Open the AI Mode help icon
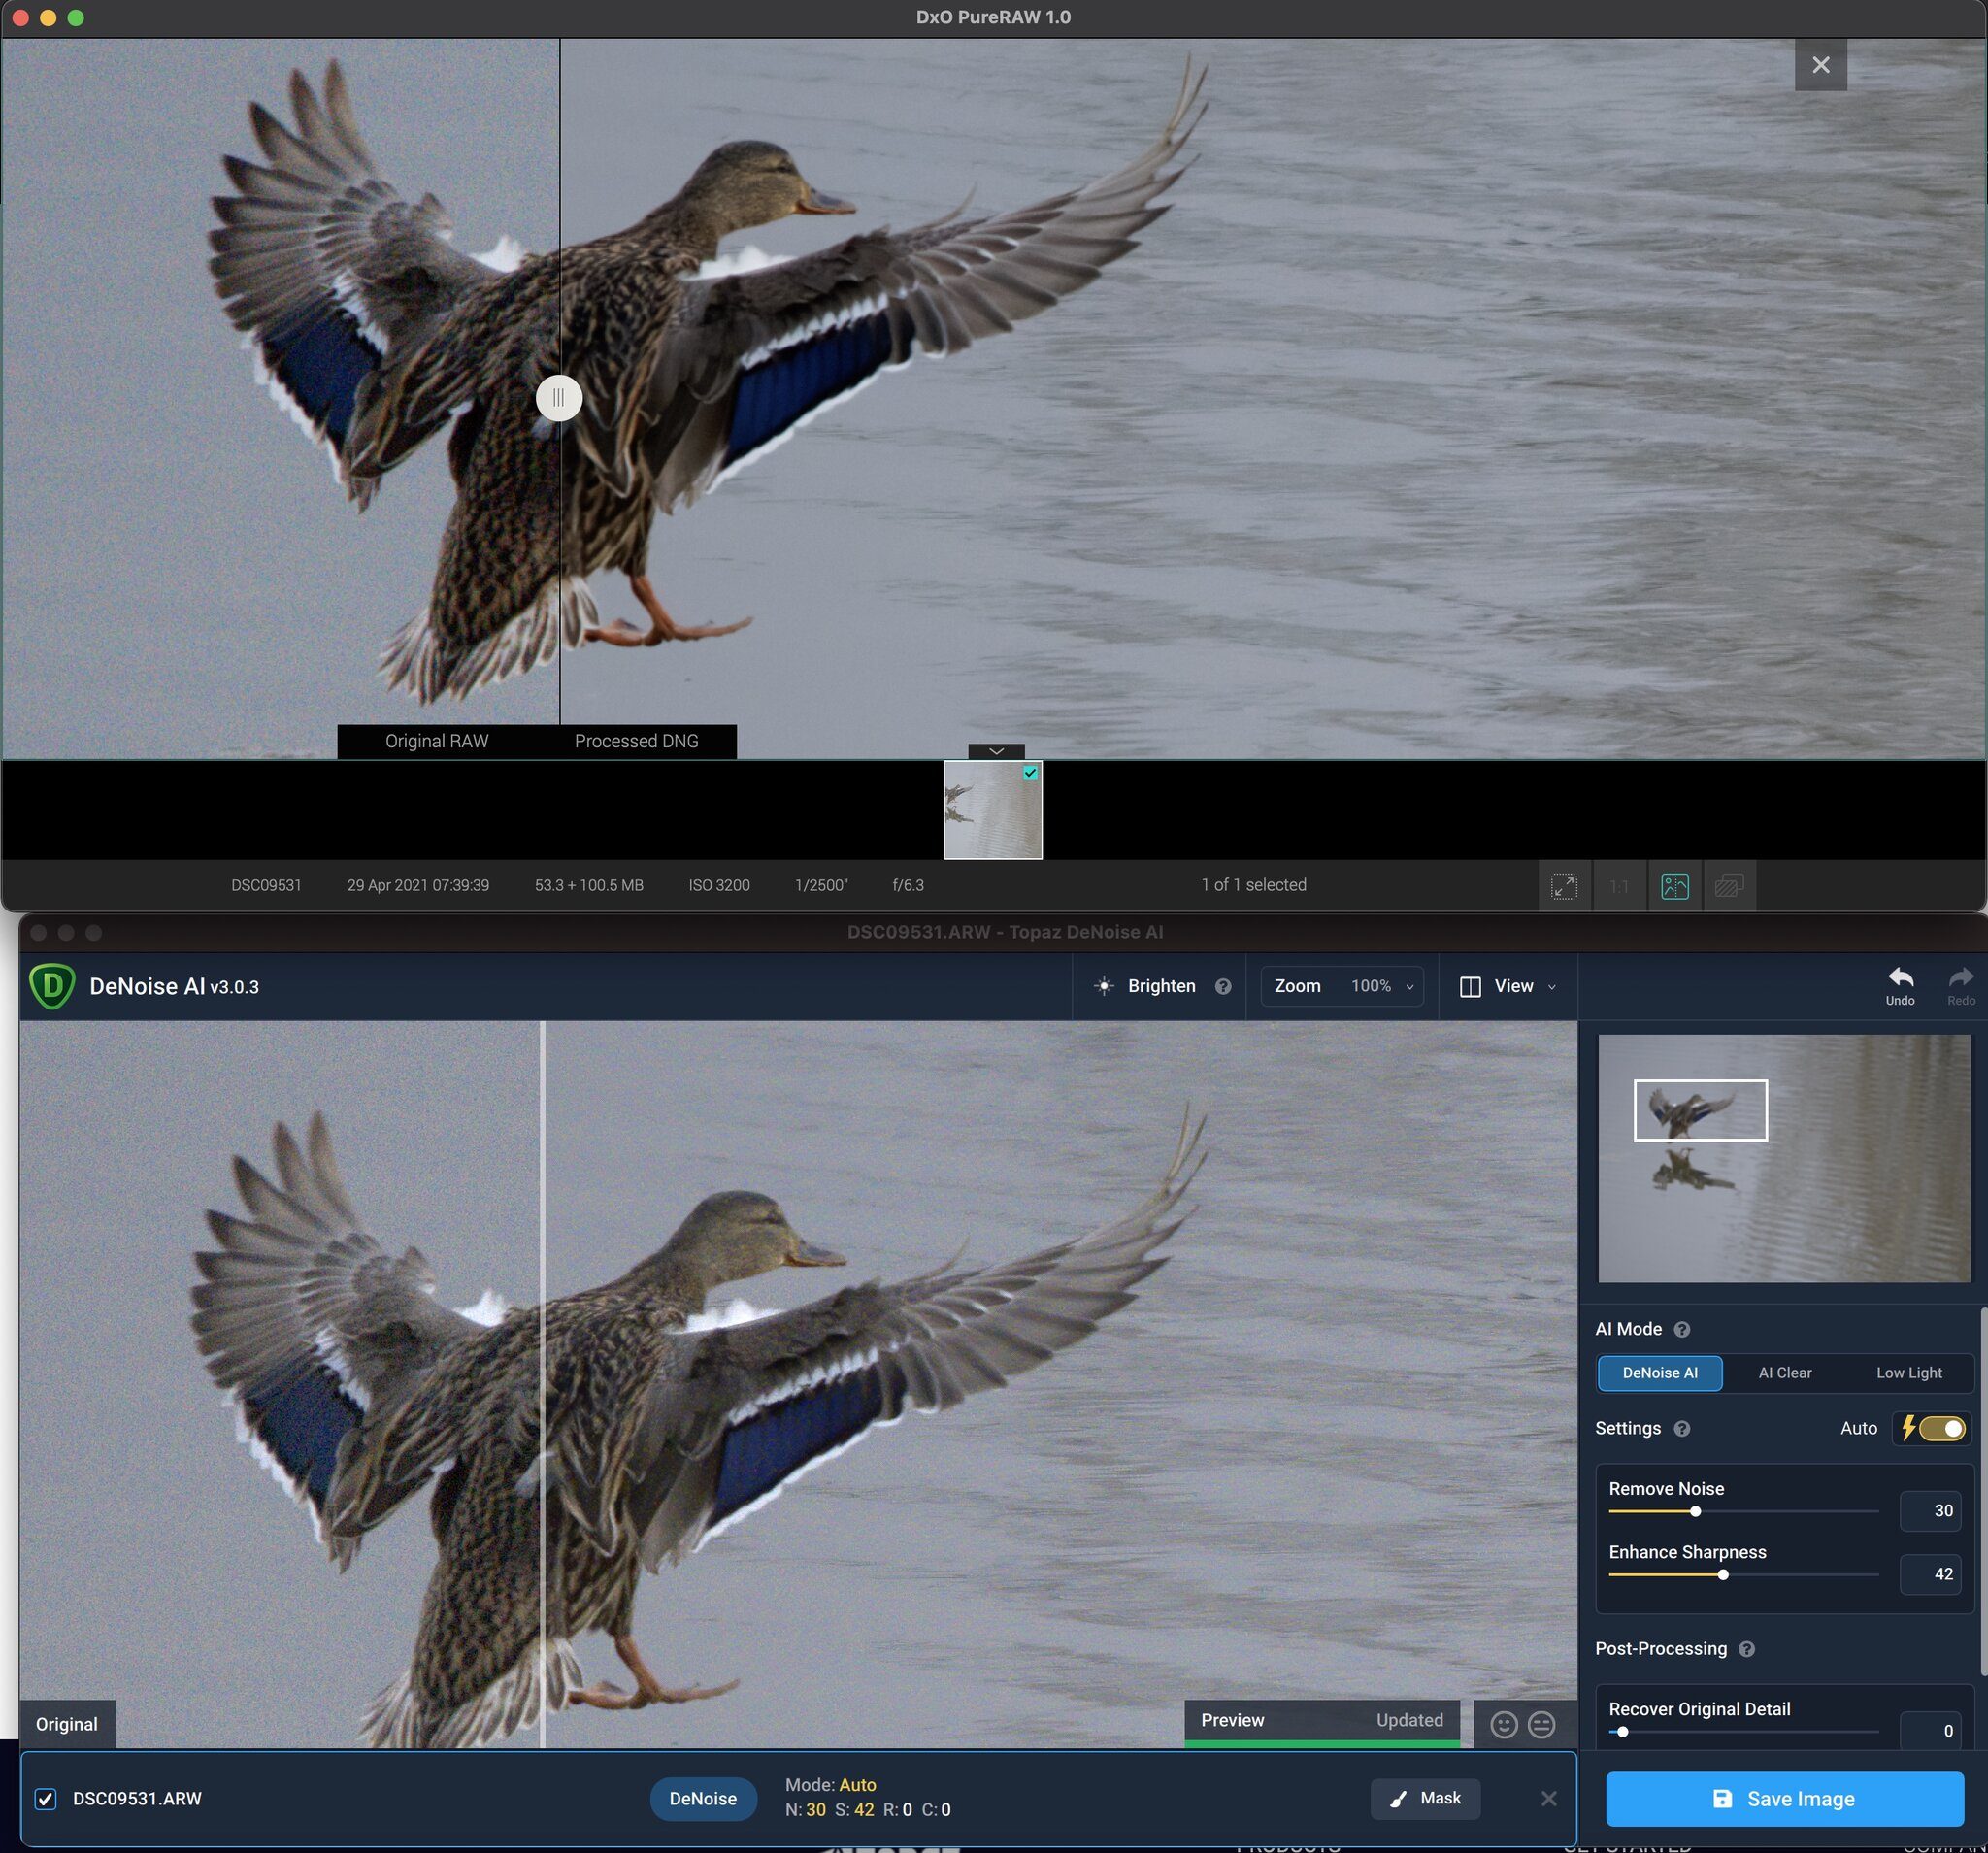Viewport: 1988px width, 1853px height. pyautogui.click(x=1682, y=1329)
